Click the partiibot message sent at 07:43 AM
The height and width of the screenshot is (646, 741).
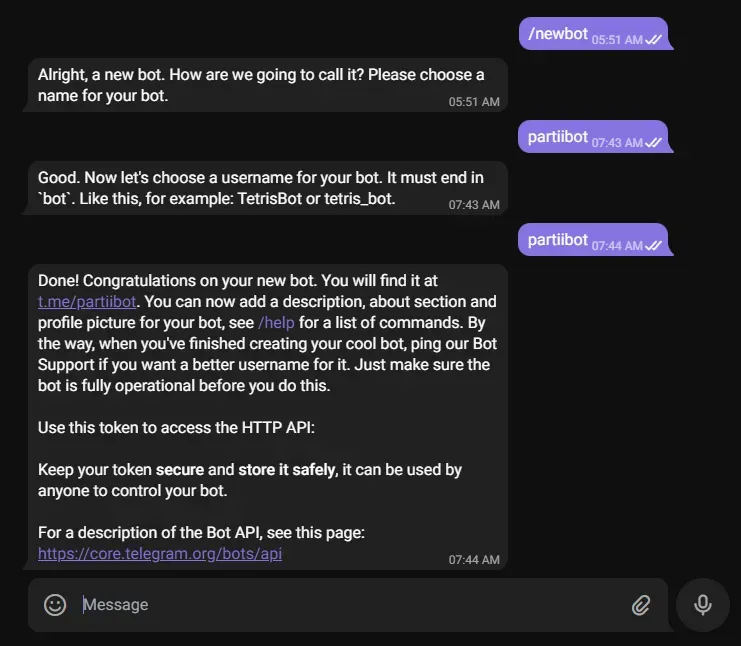557,137
